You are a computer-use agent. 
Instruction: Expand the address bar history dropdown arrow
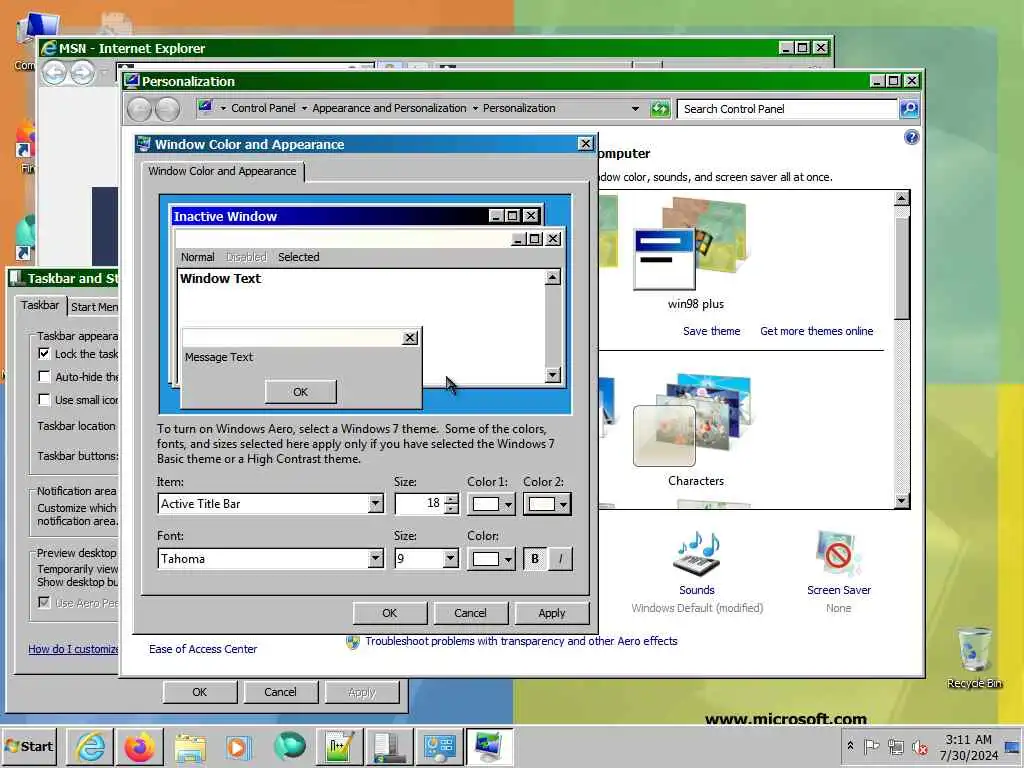point(635,109)
